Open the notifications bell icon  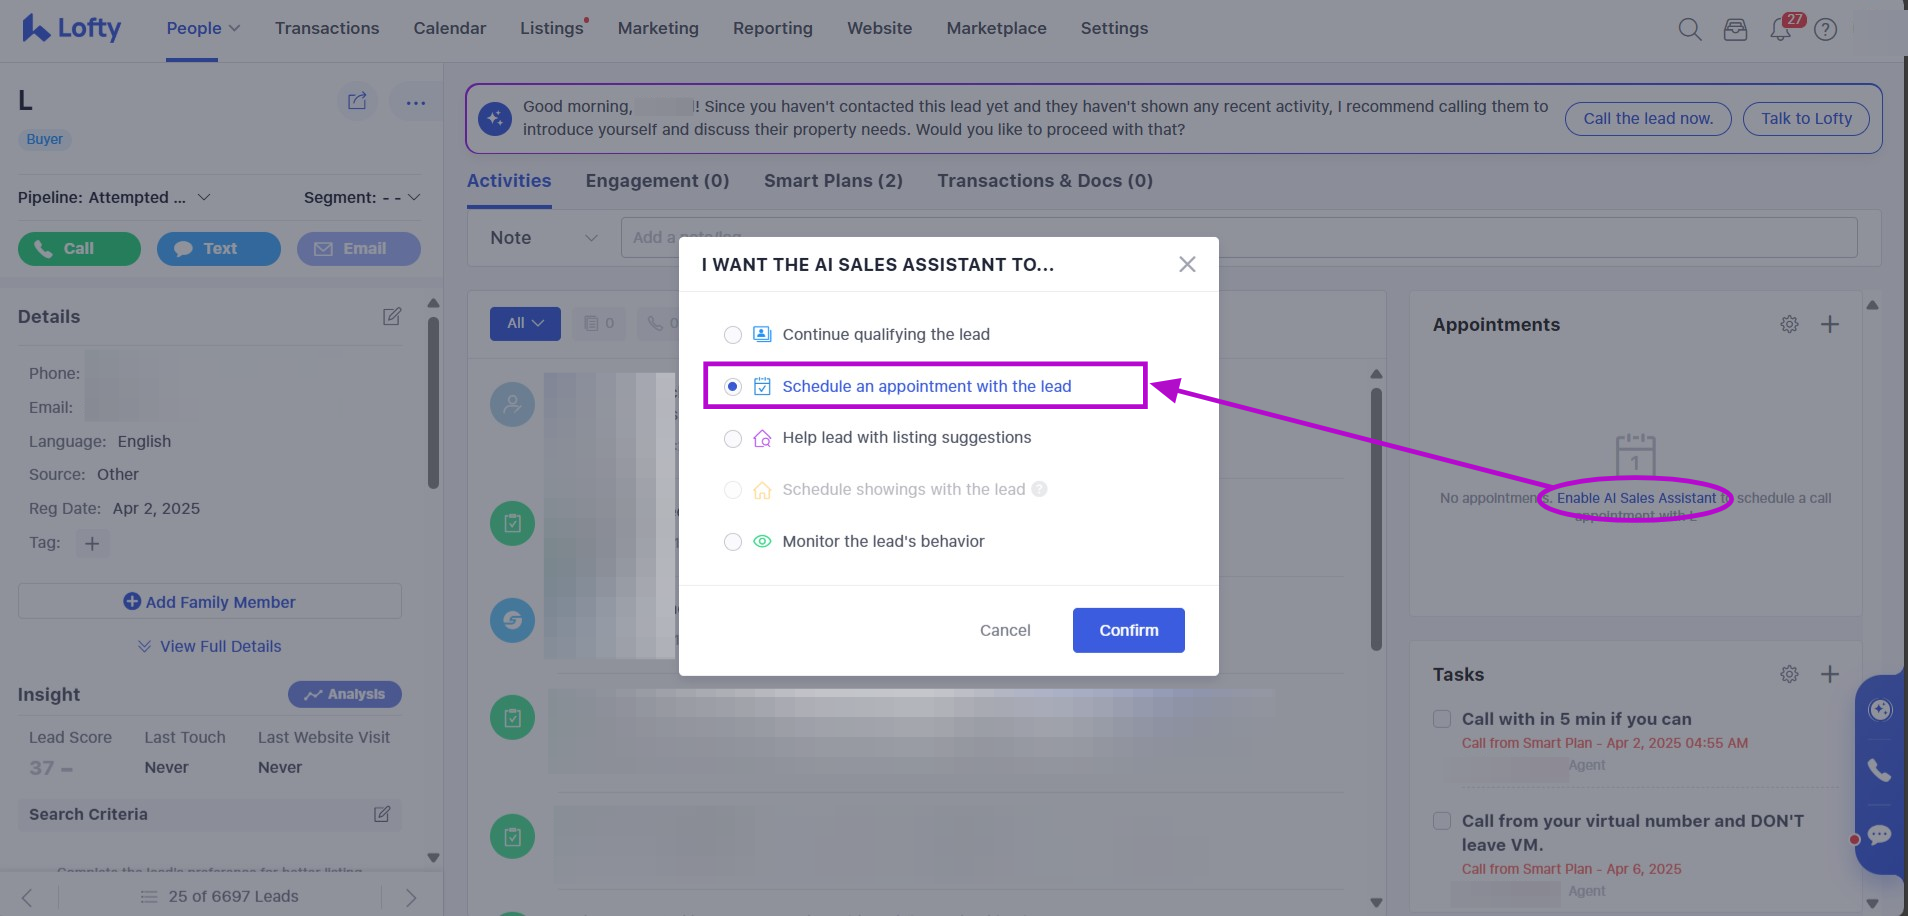[x=1780, y=30]
